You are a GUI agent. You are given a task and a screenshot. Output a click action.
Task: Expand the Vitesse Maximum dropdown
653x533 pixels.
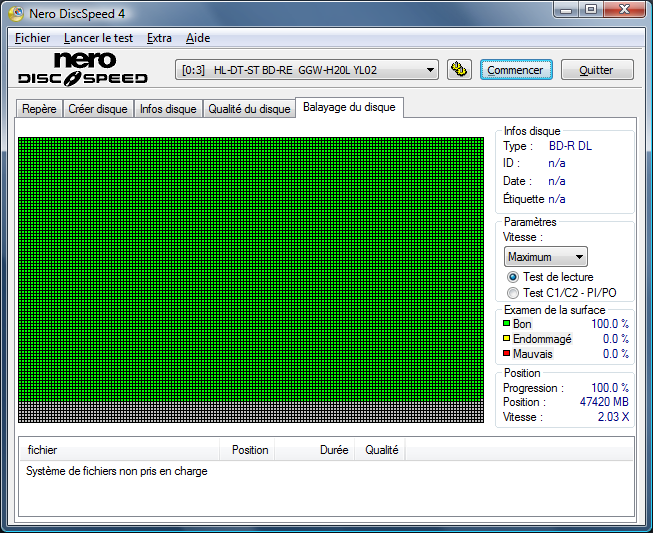tap(579, 257)
